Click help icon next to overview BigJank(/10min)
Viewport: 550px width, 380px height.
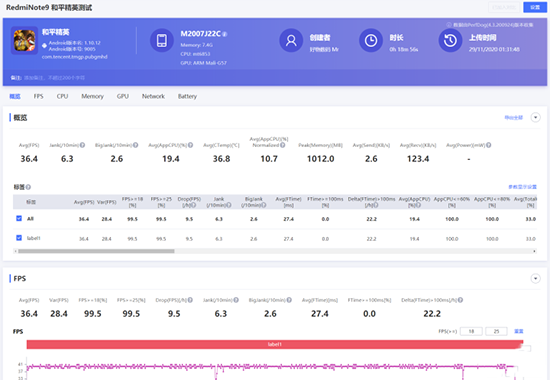pos(135,145)
